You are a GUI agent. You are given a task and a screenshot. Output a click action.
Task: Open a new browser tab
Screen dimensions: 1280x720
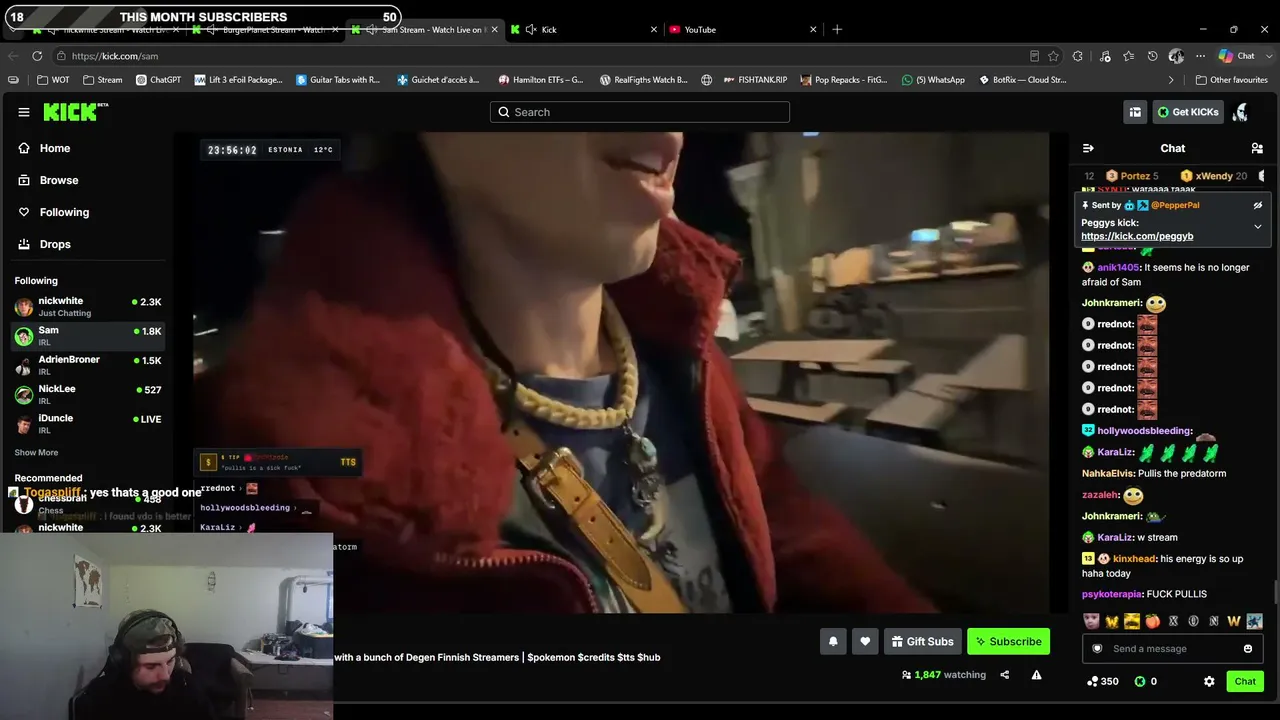[837, 30]
